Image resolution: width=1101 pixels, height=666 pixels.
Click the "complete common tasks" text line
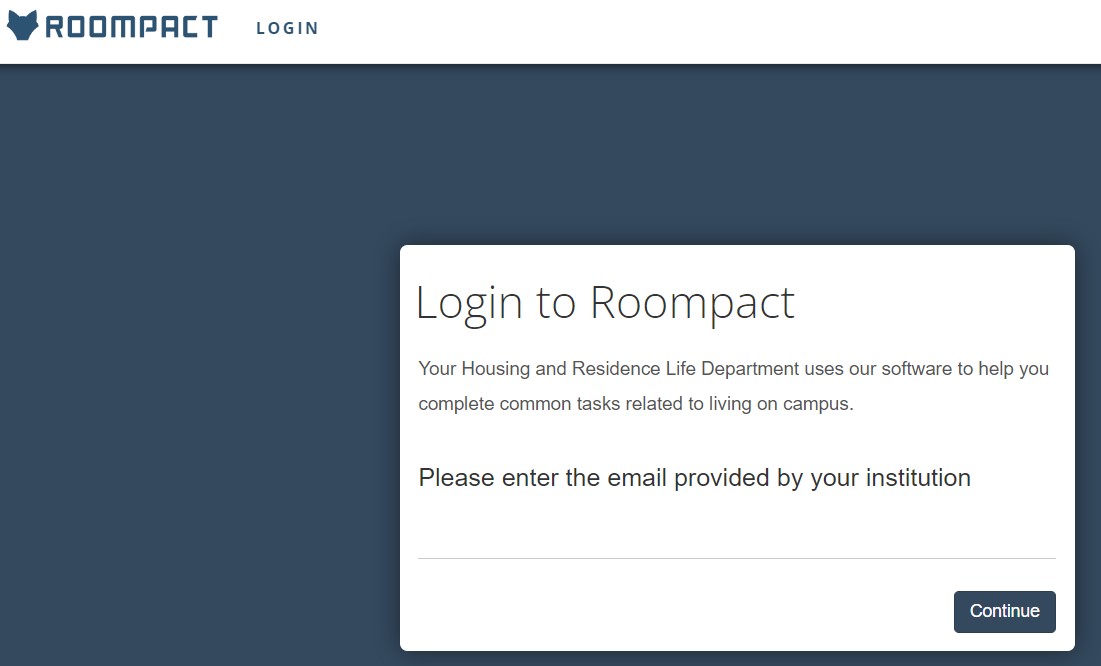[635, 405]
